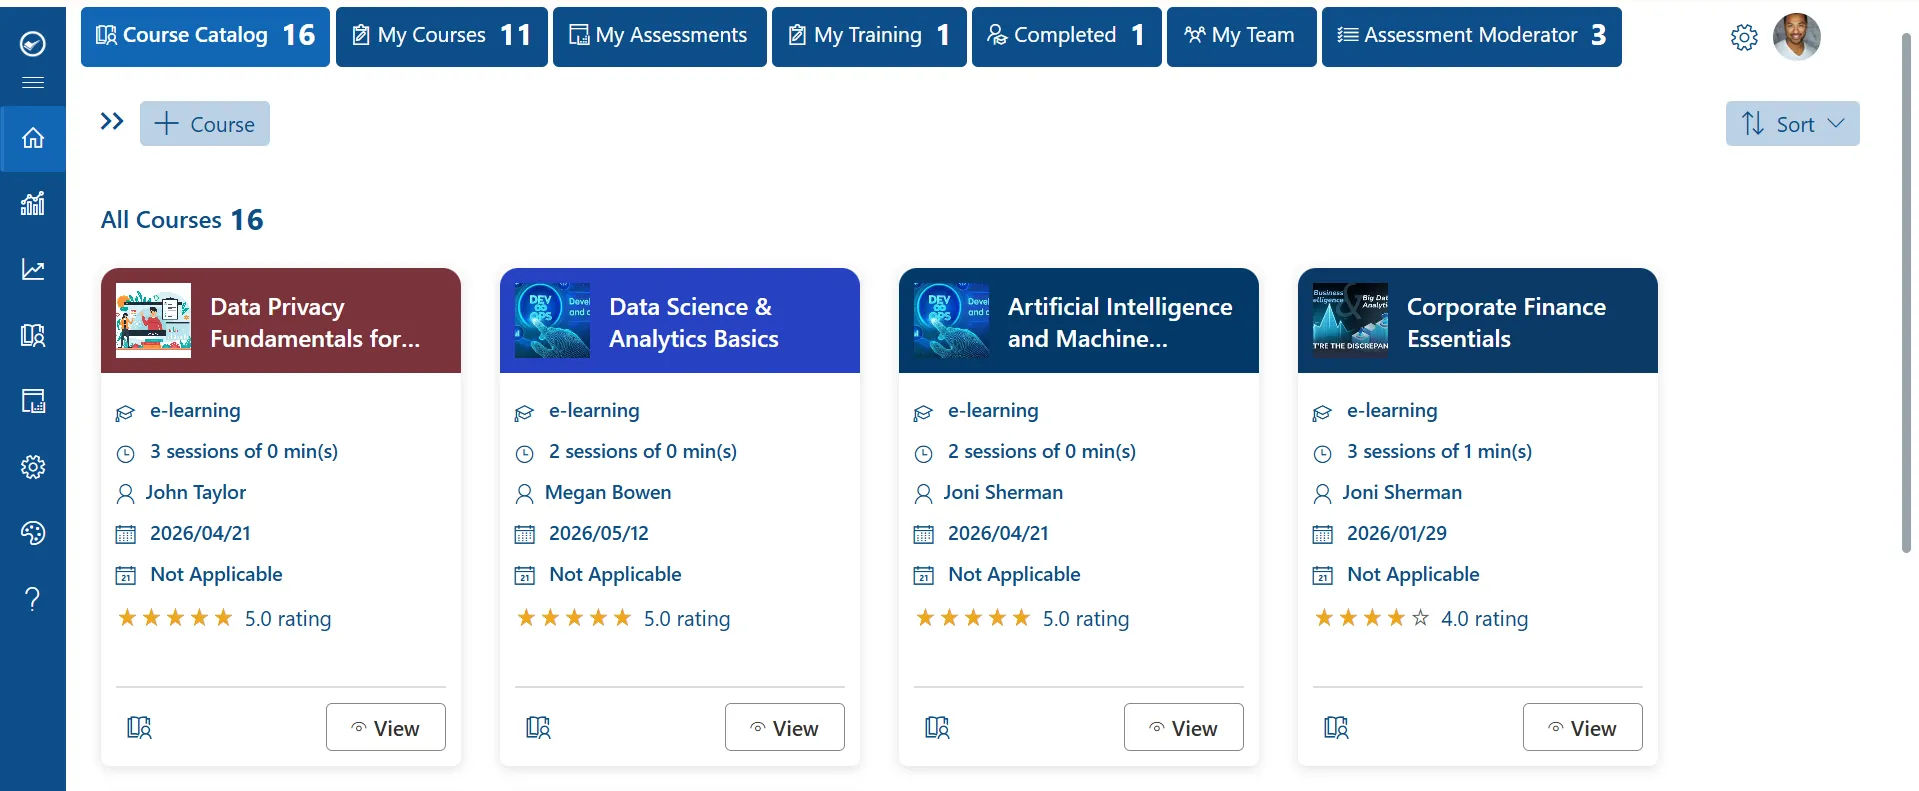Click the Data Science & Analytics course thumbnail

tap(552, 321)
